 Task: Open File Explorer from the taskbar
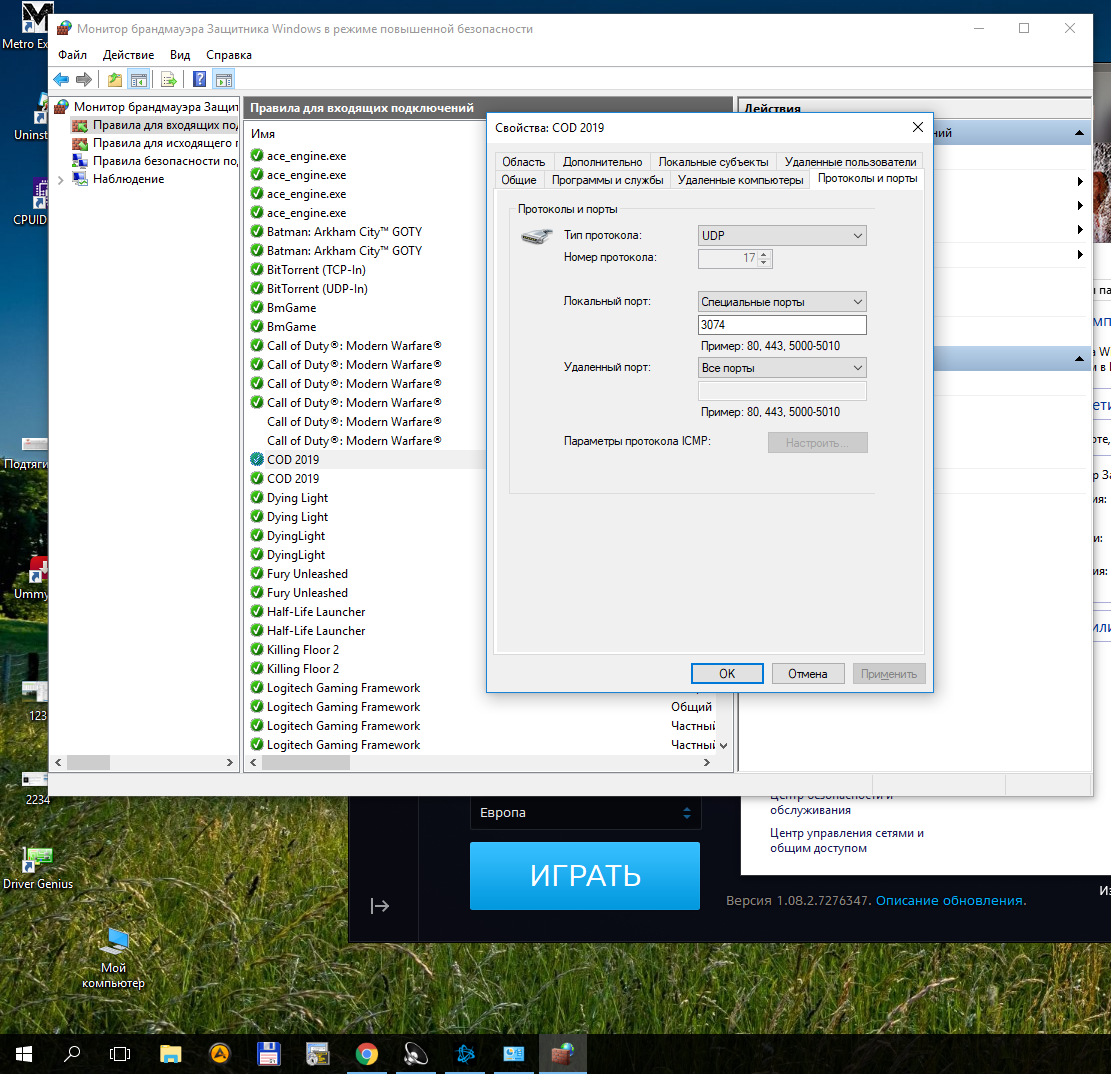170,1054
